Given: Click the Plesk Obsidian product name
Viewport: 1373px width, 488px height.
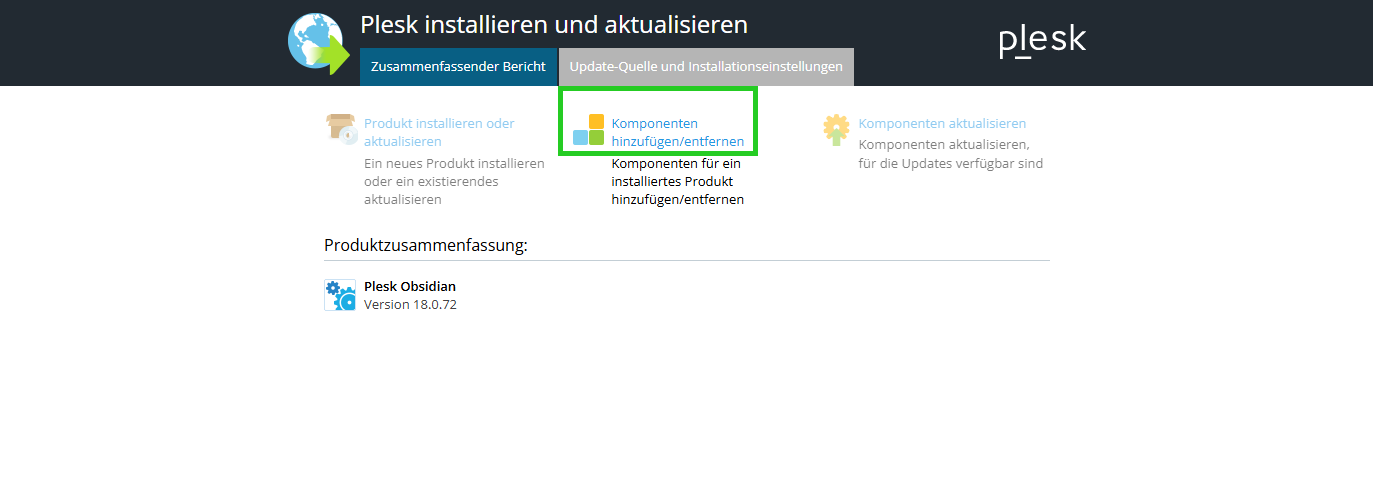Looking at the screenshot, I should [x=410, y=287].
